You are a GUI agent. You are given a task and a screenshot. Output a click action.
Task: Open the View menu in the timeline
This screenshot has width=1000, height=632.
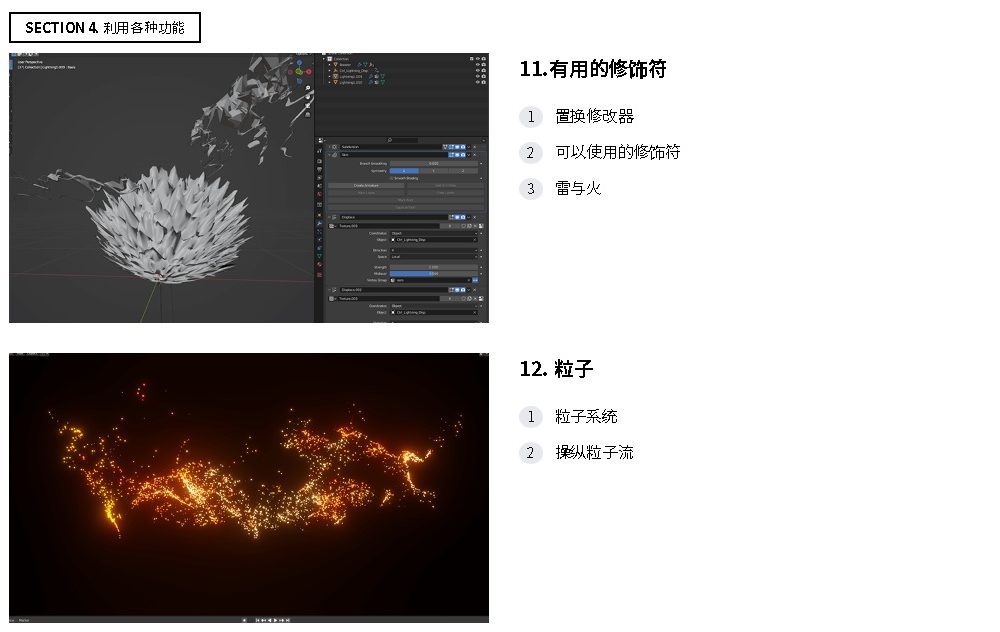(12, 620)
